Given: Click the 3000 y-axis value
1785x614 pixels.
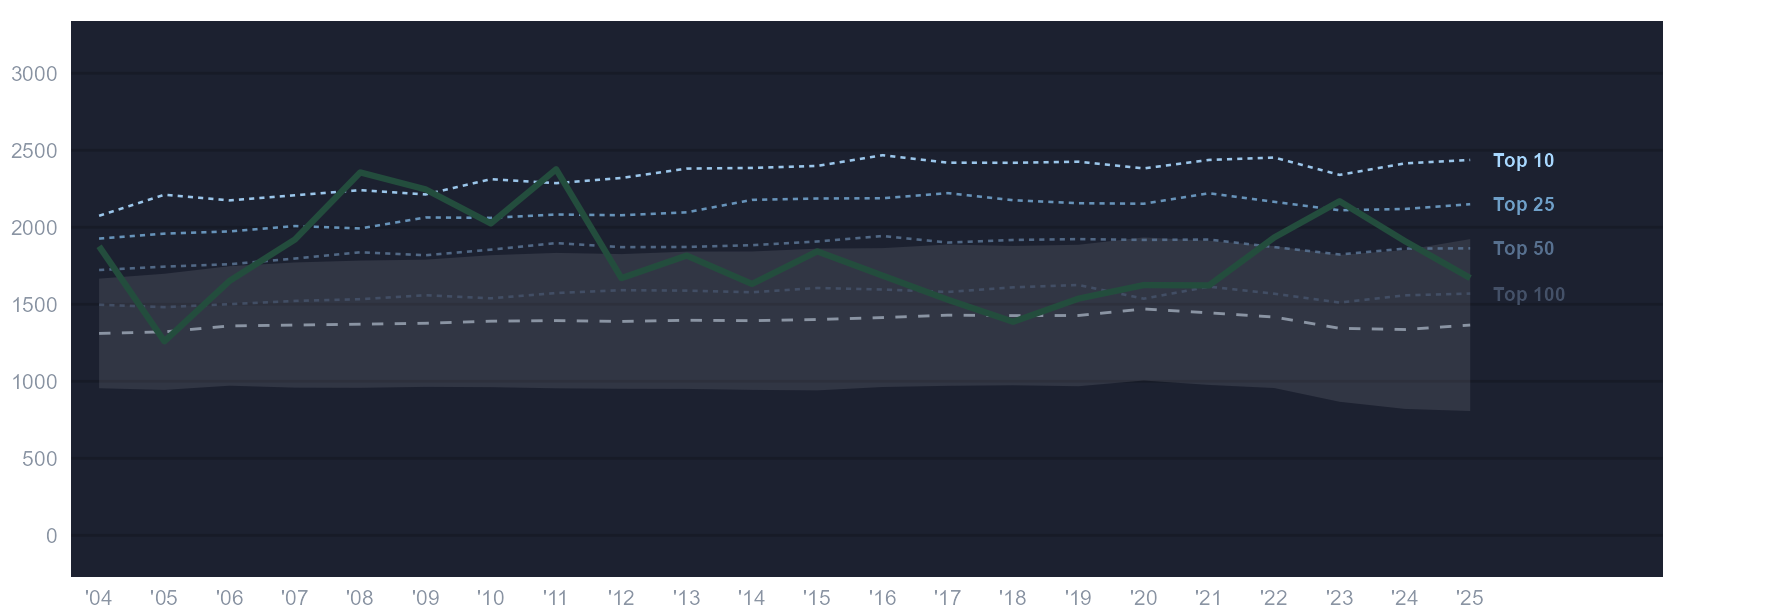Looking at the screenshot, I should (34, 74).
